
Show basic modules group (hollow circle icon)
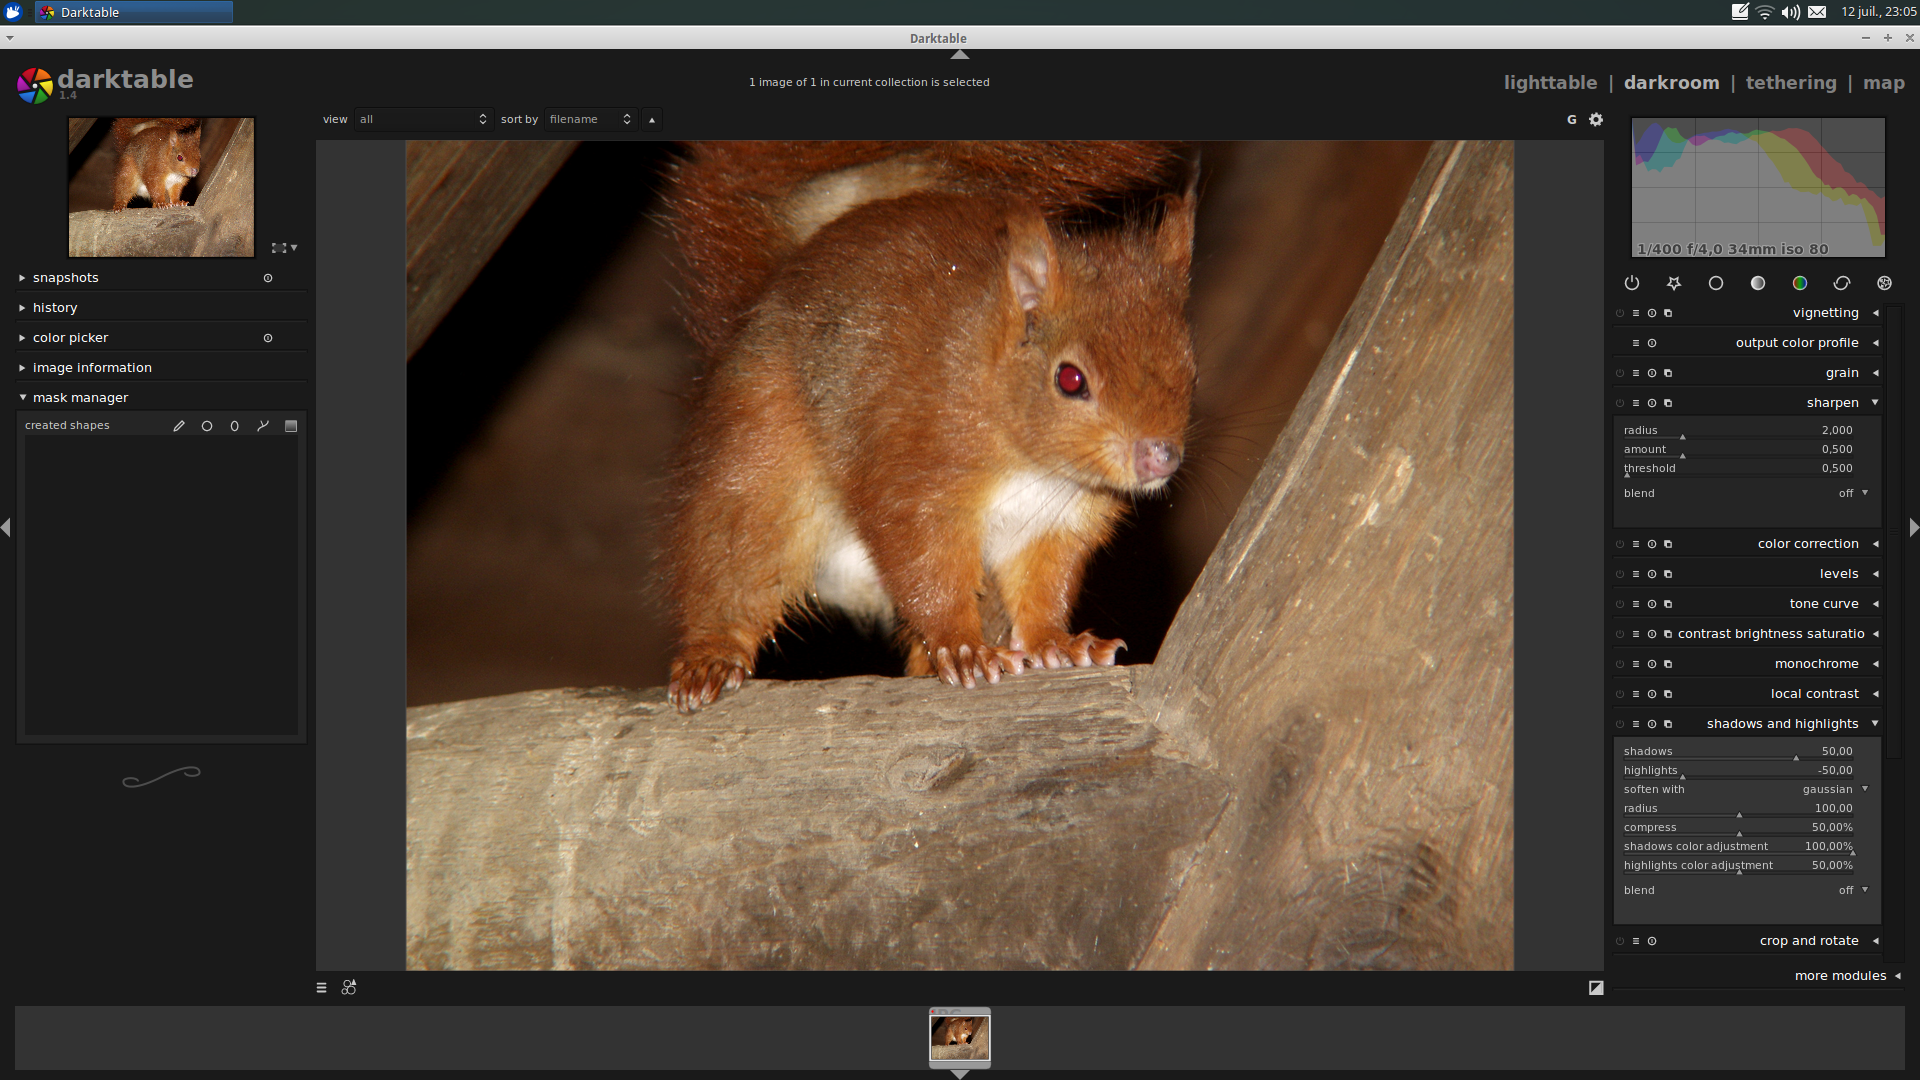(x=1716, y=283)
